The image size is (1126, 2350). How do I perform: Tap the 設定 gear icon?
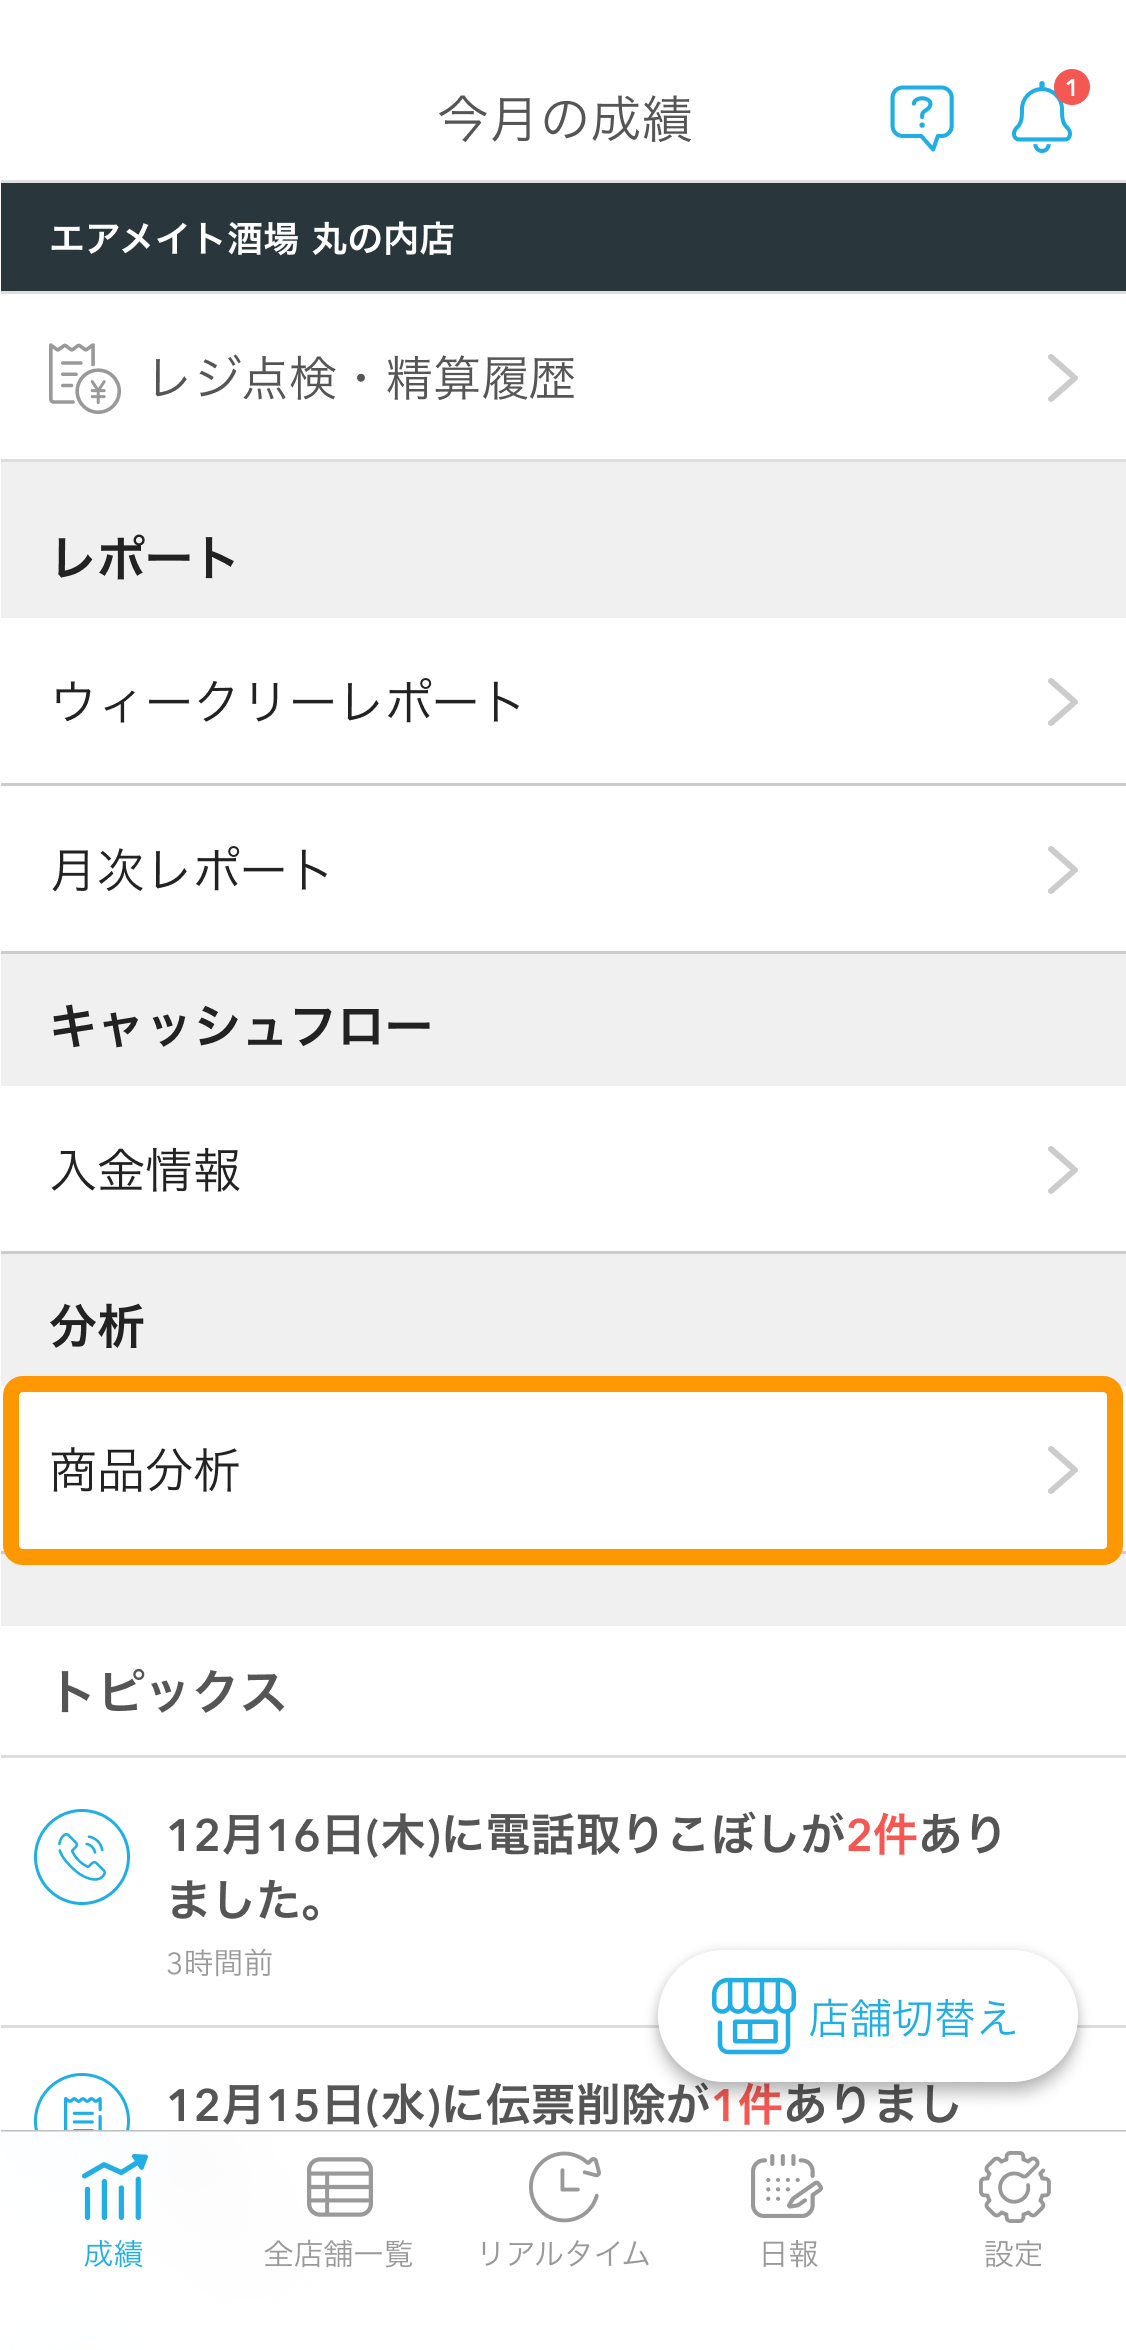pos(1013,2185)
